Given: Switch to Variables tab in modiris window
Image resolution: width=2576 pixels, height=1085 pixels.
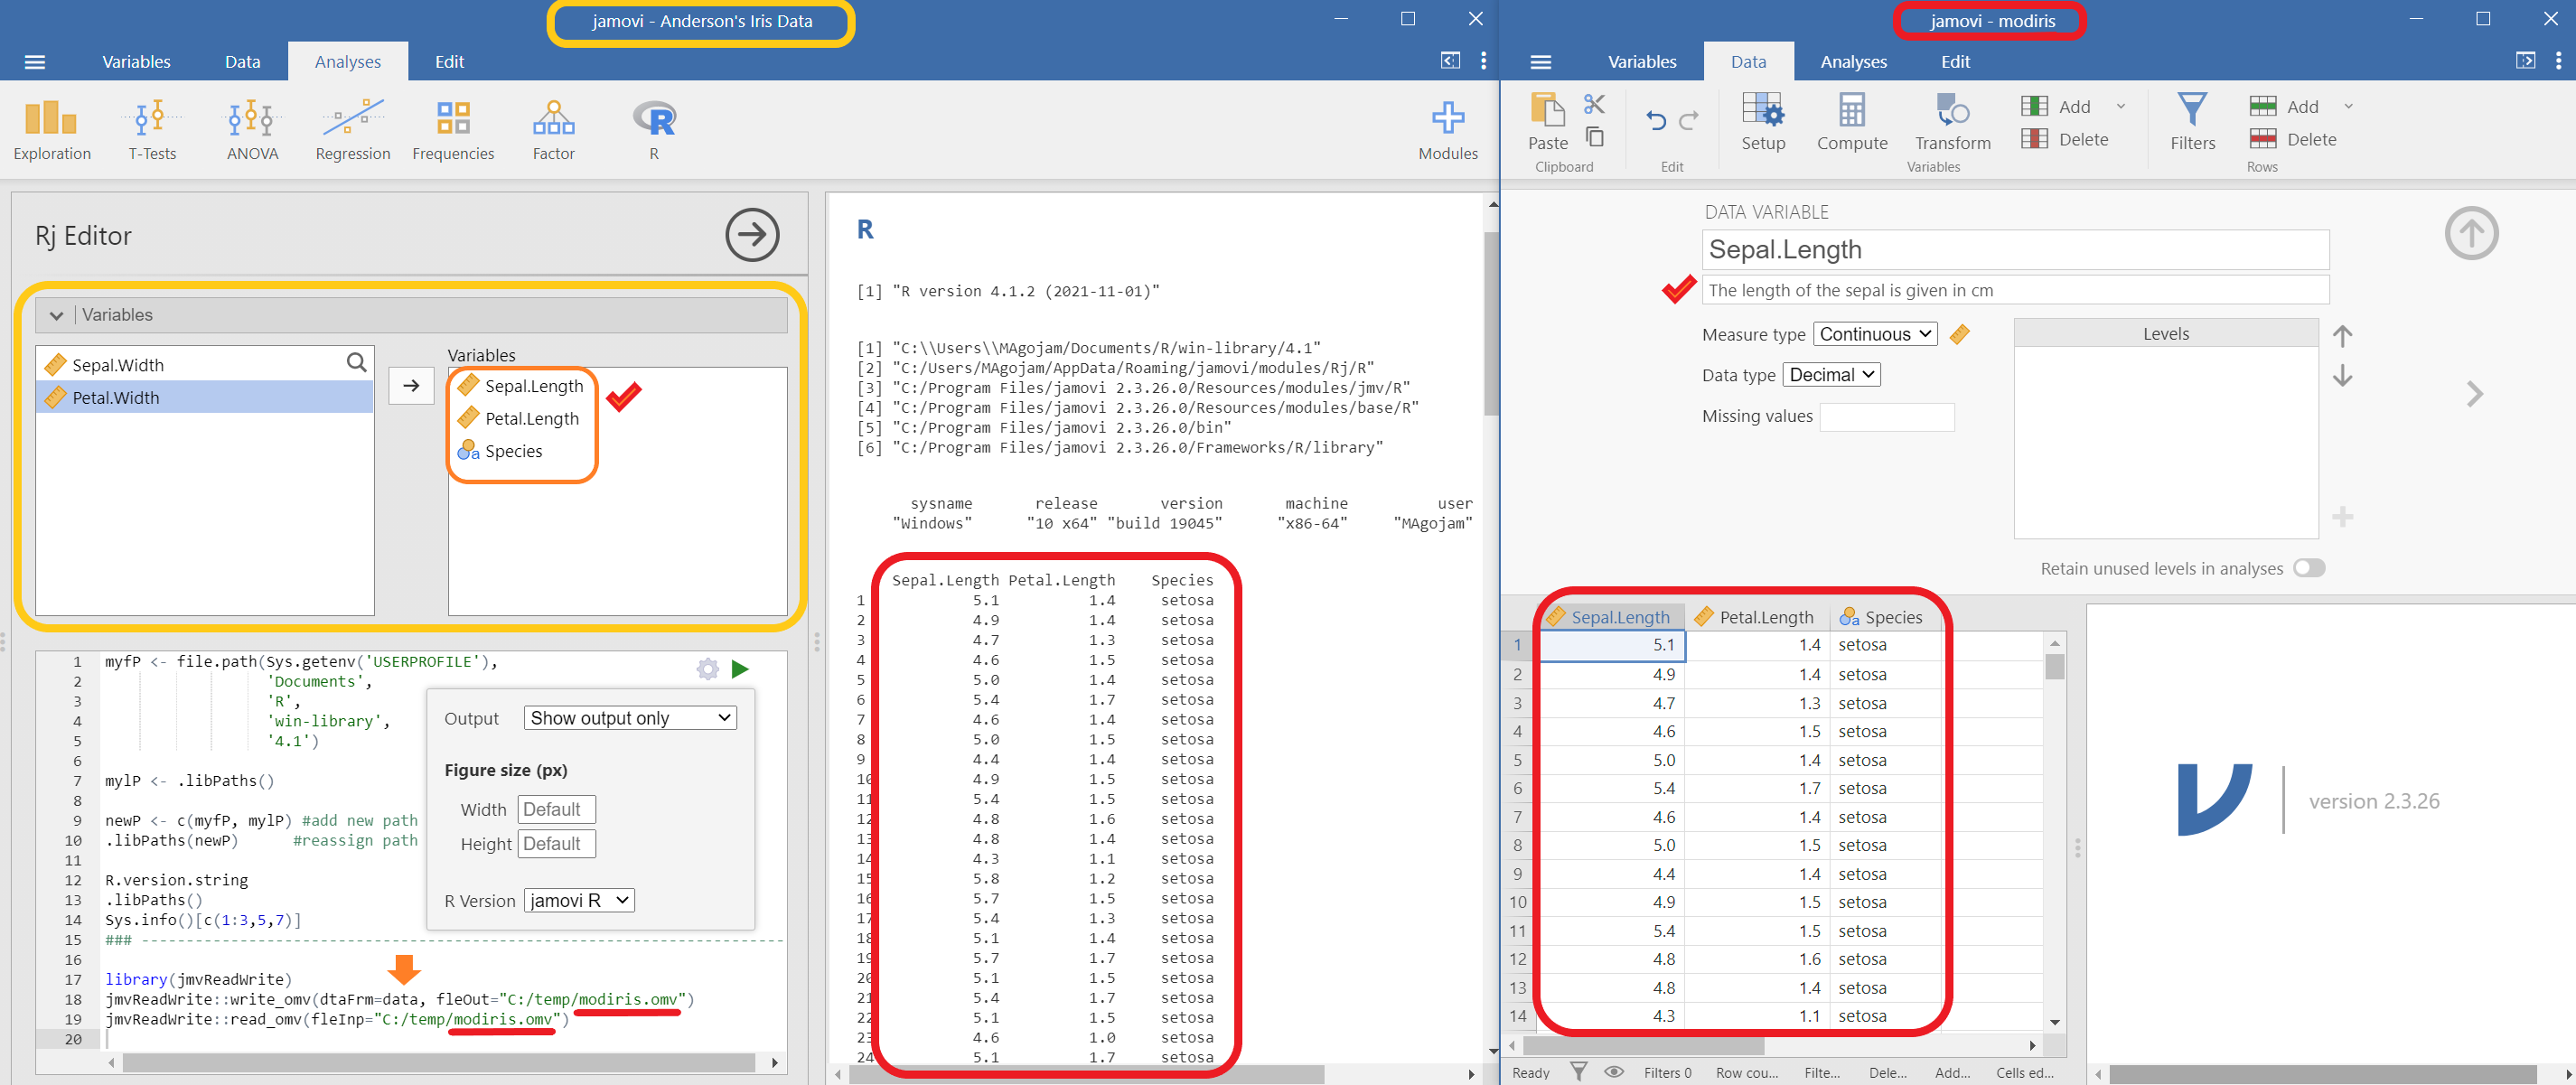Looking at the screenshot, I should tap(1642, 62).
